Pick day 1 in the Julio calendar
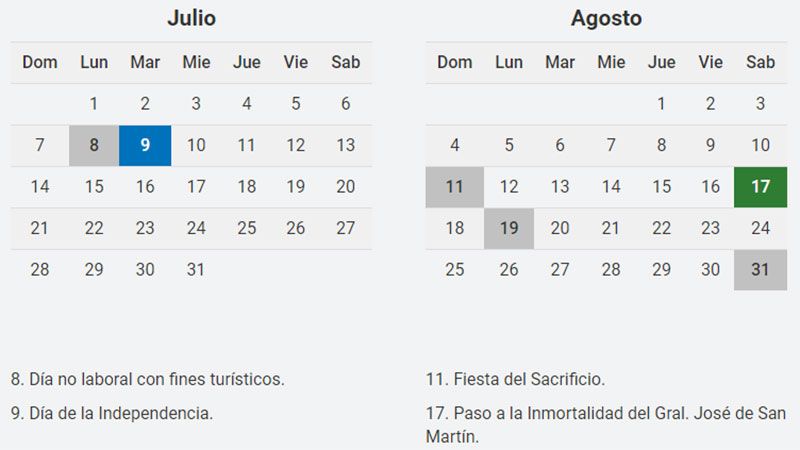The image size is (800, 450). pyautogui.click(x=94, y=103)
